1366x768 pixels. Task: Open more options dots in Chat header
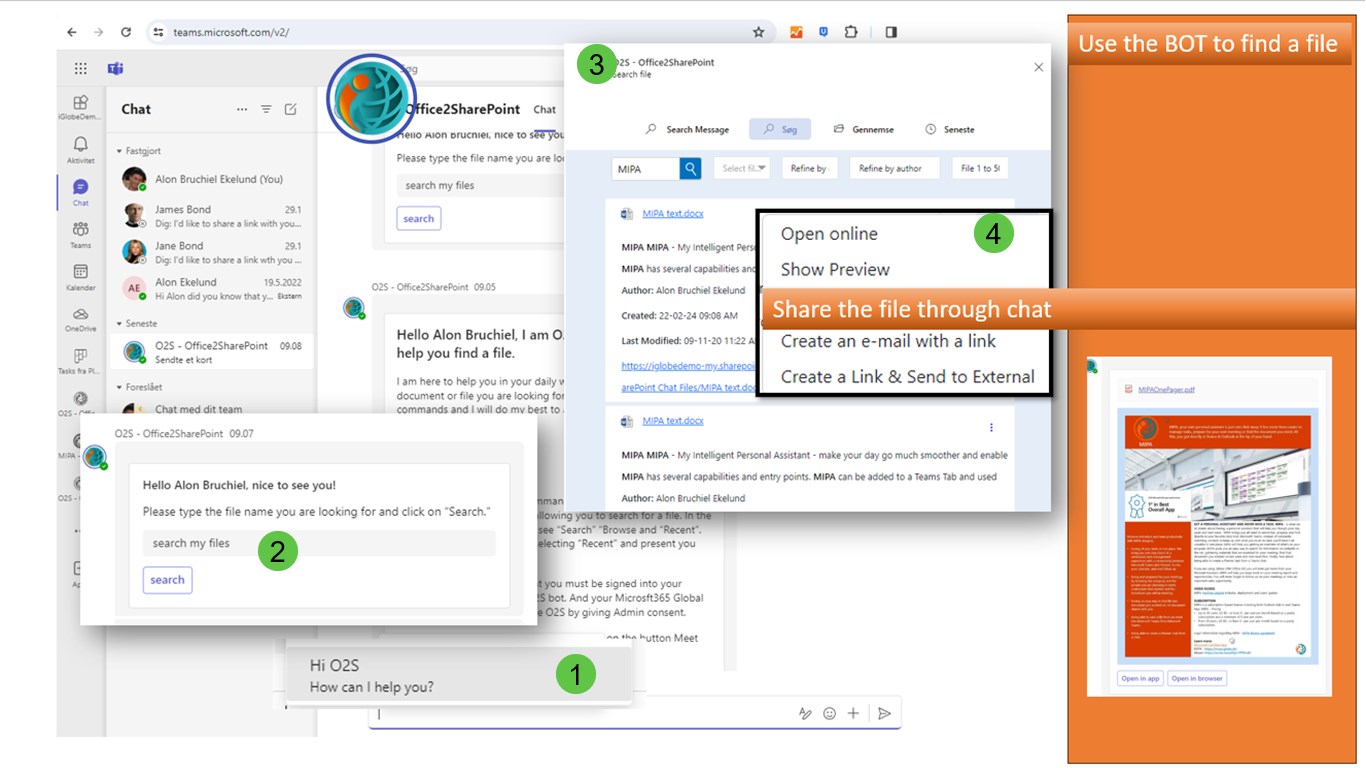pos(242,109)
